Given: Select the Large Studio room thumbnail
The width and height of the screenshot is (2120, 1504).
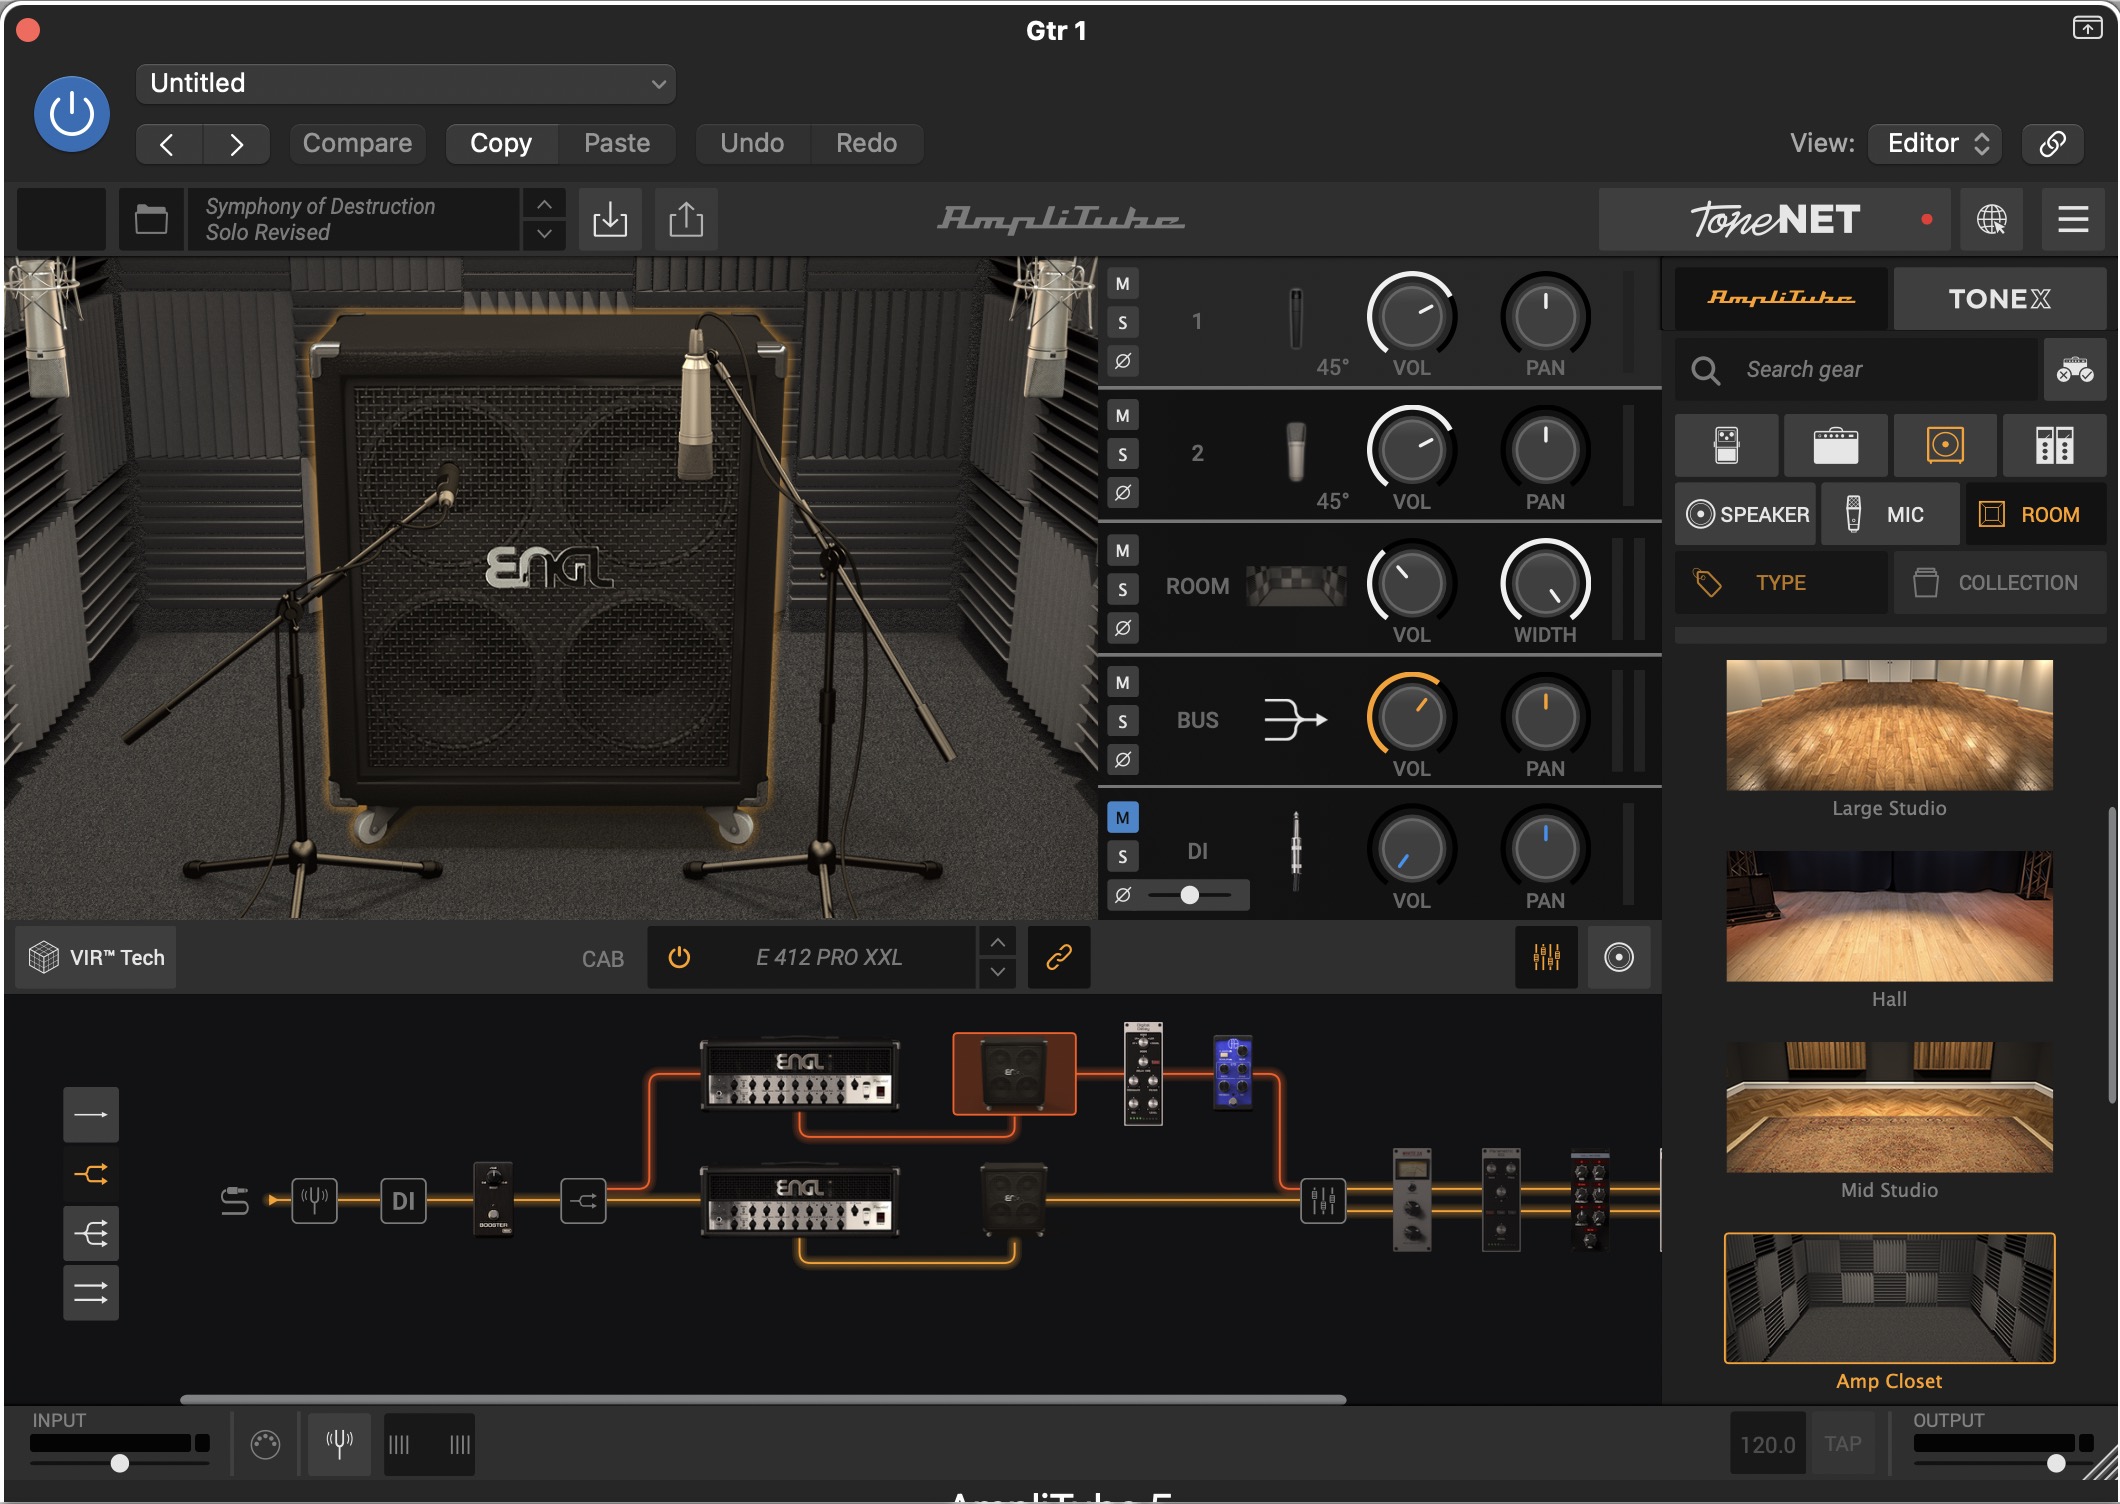Looking at the screenshot, I should [1889, 725].
